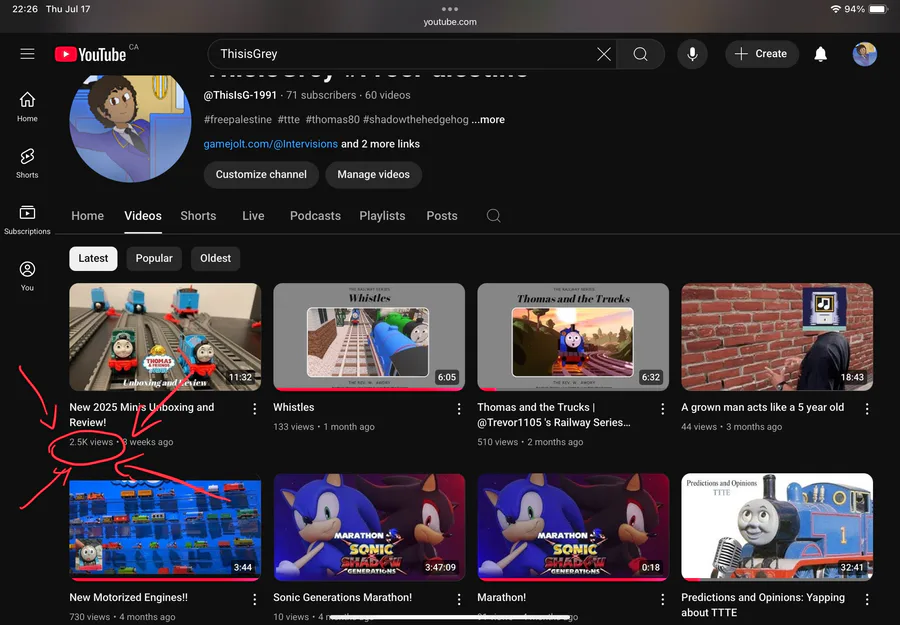The width and height of the screenshot is (900, 625).
Task: Play the brick wall 18:43 thumbnail
Action: (777, 337)
